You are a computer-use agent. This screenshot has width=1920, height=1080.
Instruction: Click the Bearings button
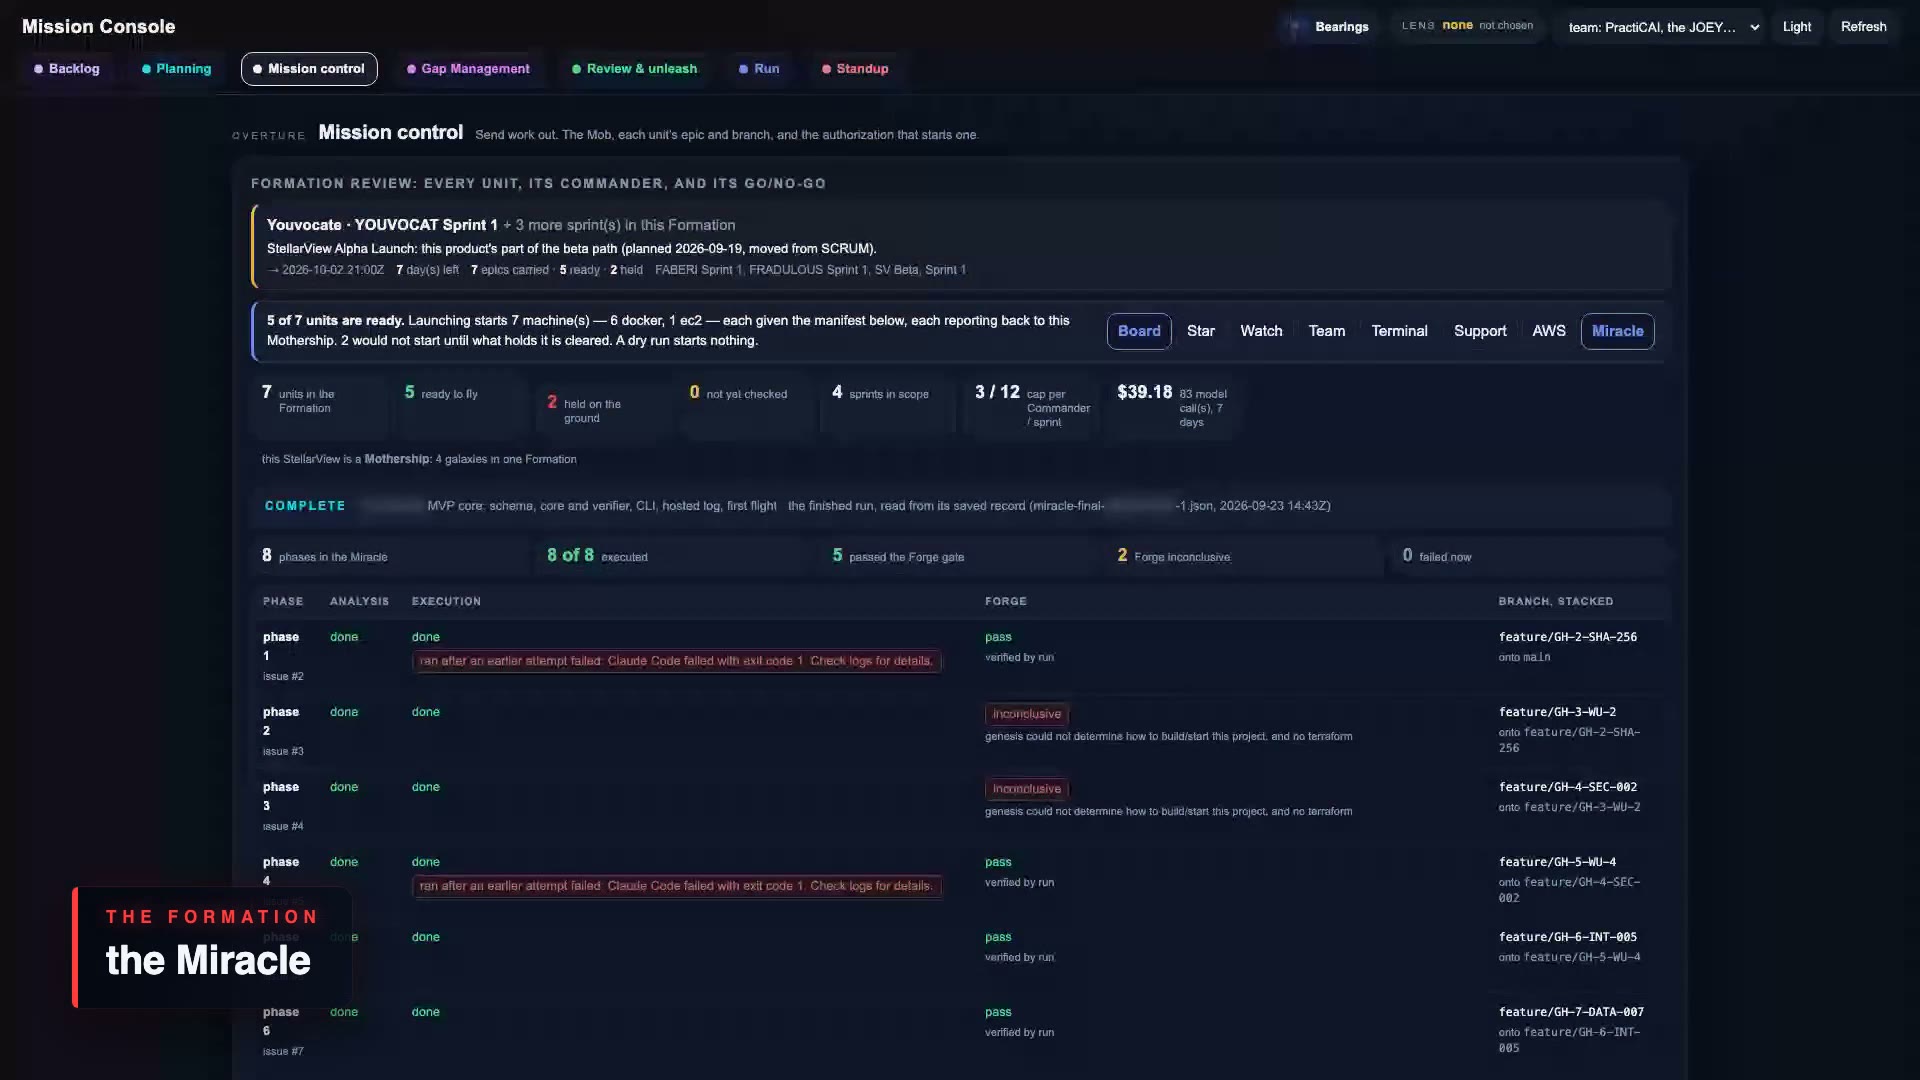tap(1329, 27)
